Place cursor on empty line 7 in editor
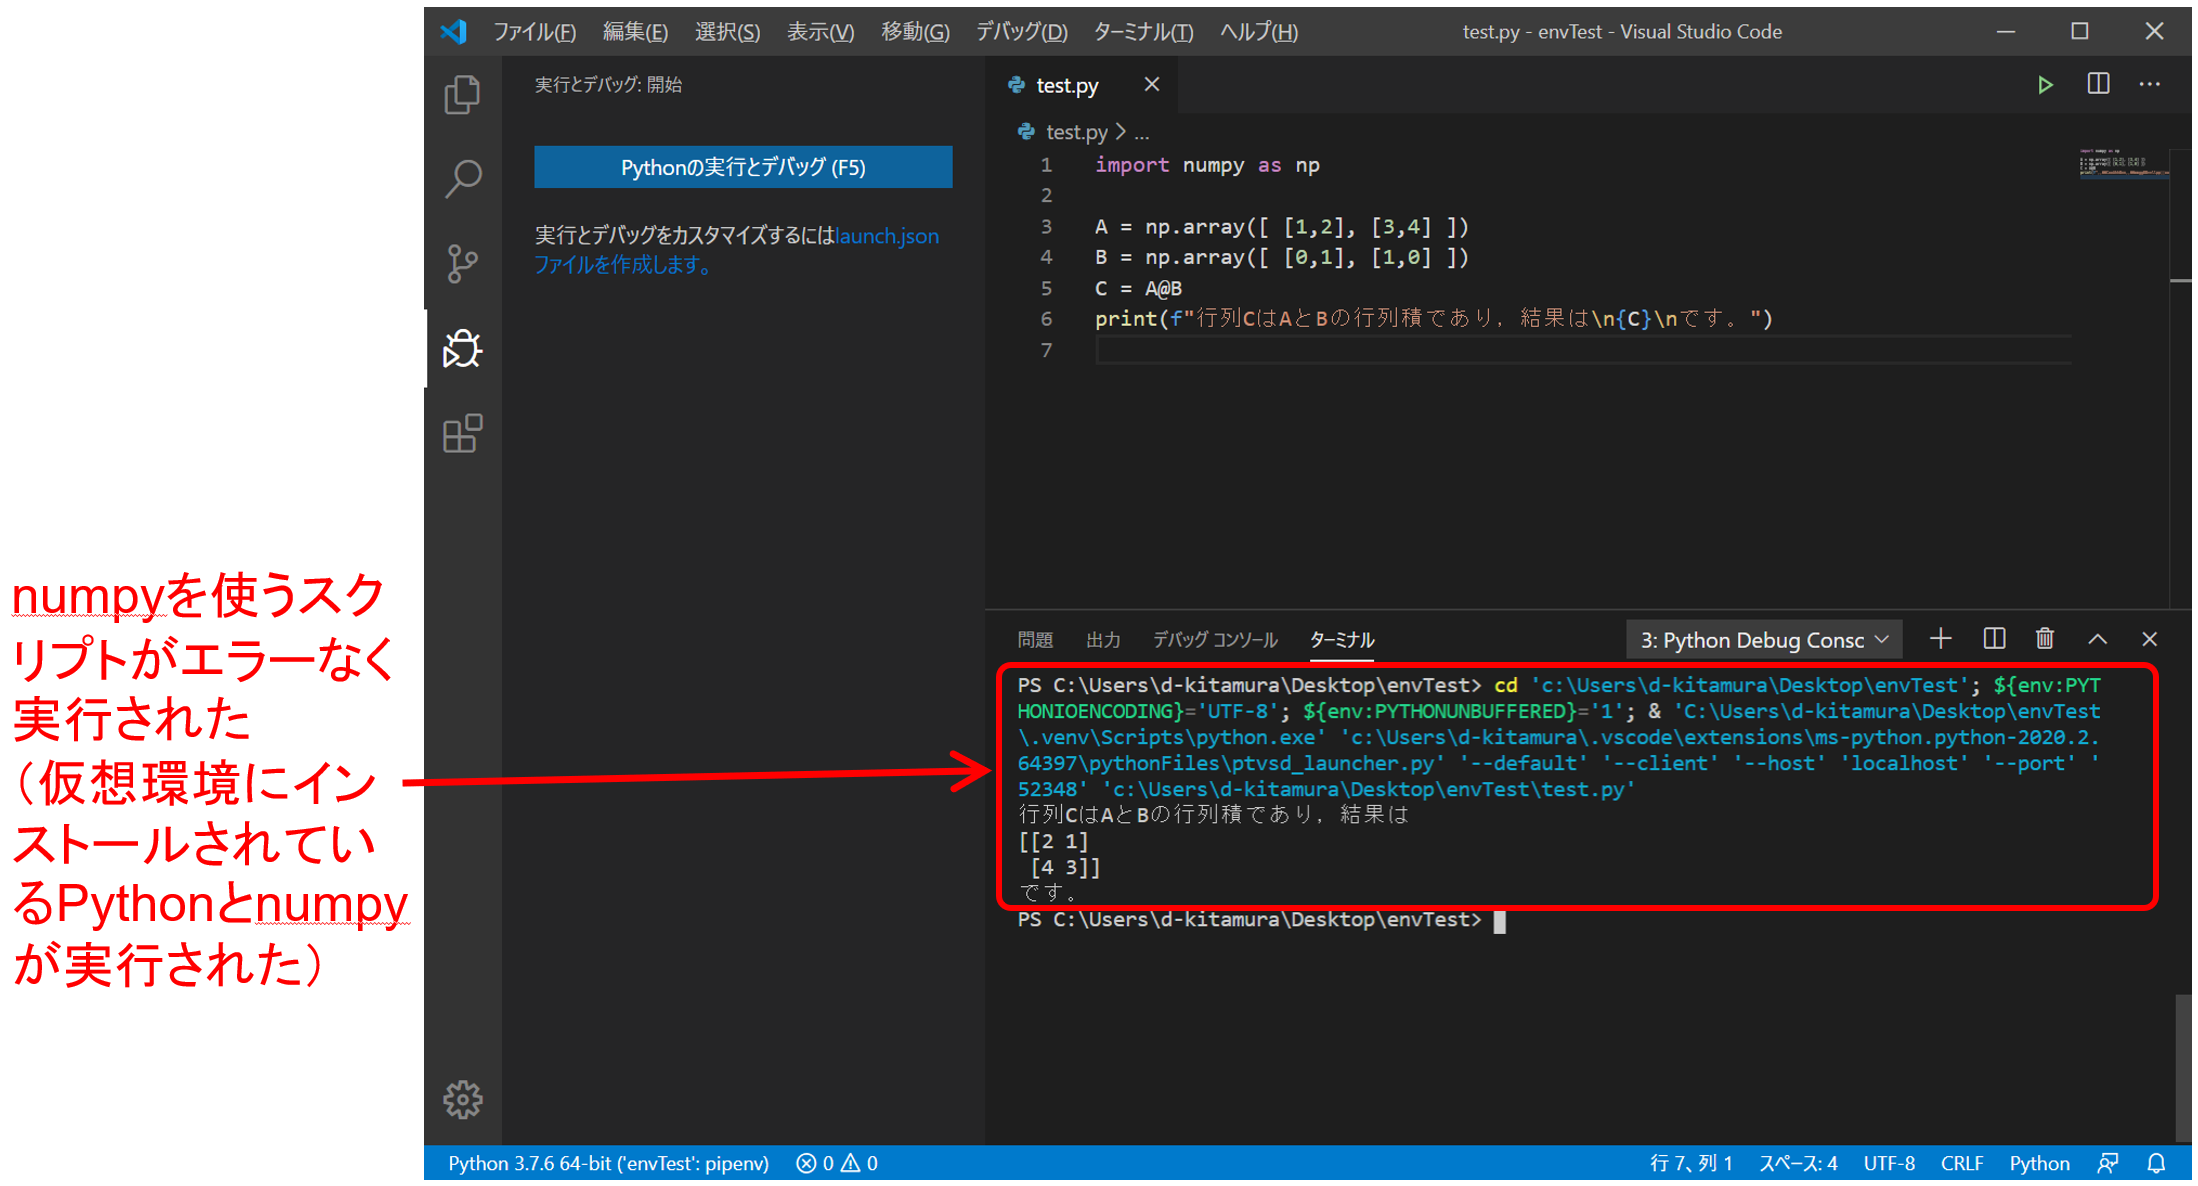 point(1584,350)
